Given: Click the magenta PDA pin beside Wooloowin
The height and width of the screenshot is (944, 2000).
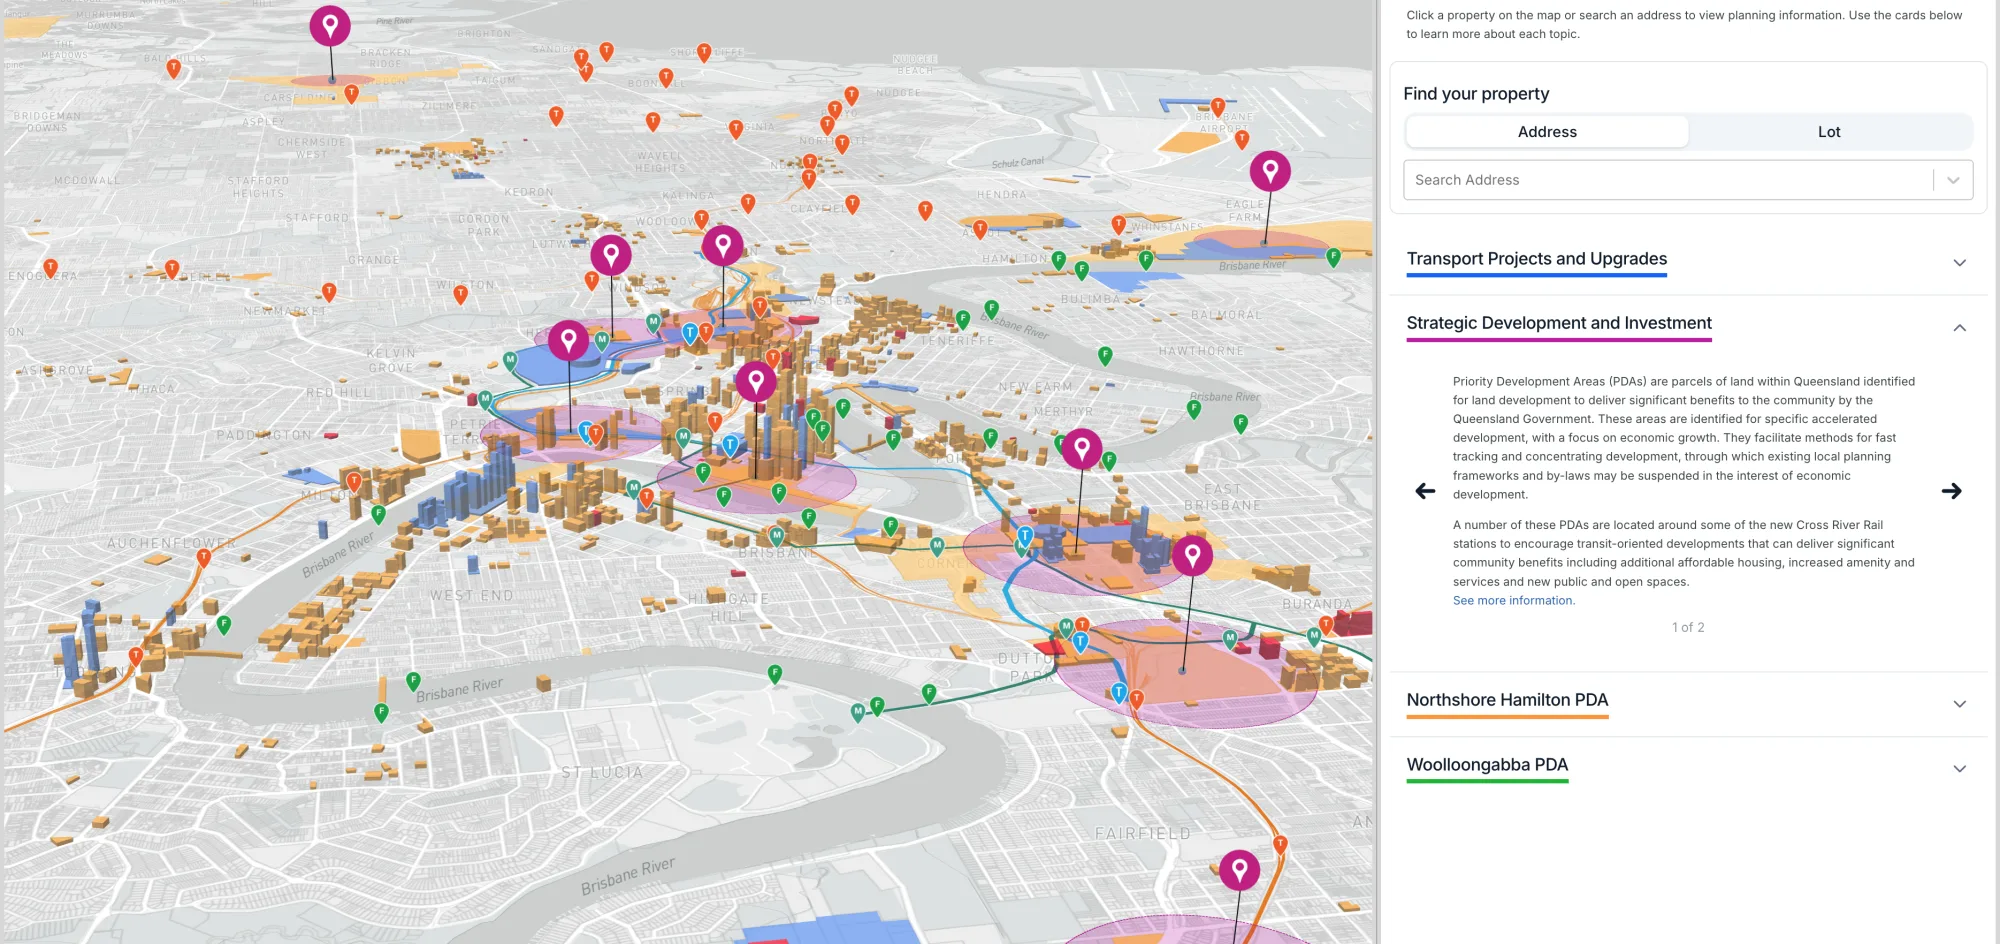Looking at the screenshot, I should coord(723,244).
